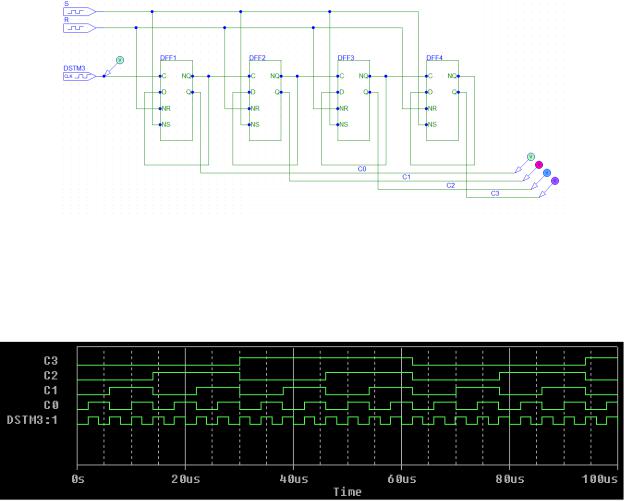This screenshot has height=501, width=624.
Task: Click the blue probe marker on net C2
Action: (547, 173)
